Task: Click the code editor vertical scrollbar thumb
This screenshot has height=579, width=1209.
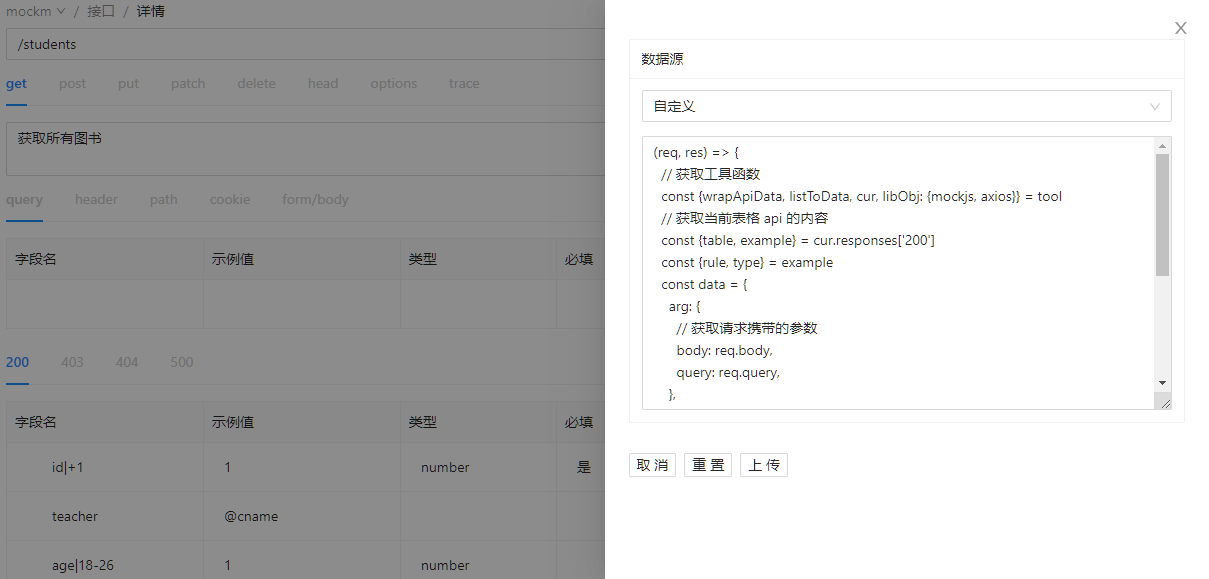Action: click(x=1162, y=214)
